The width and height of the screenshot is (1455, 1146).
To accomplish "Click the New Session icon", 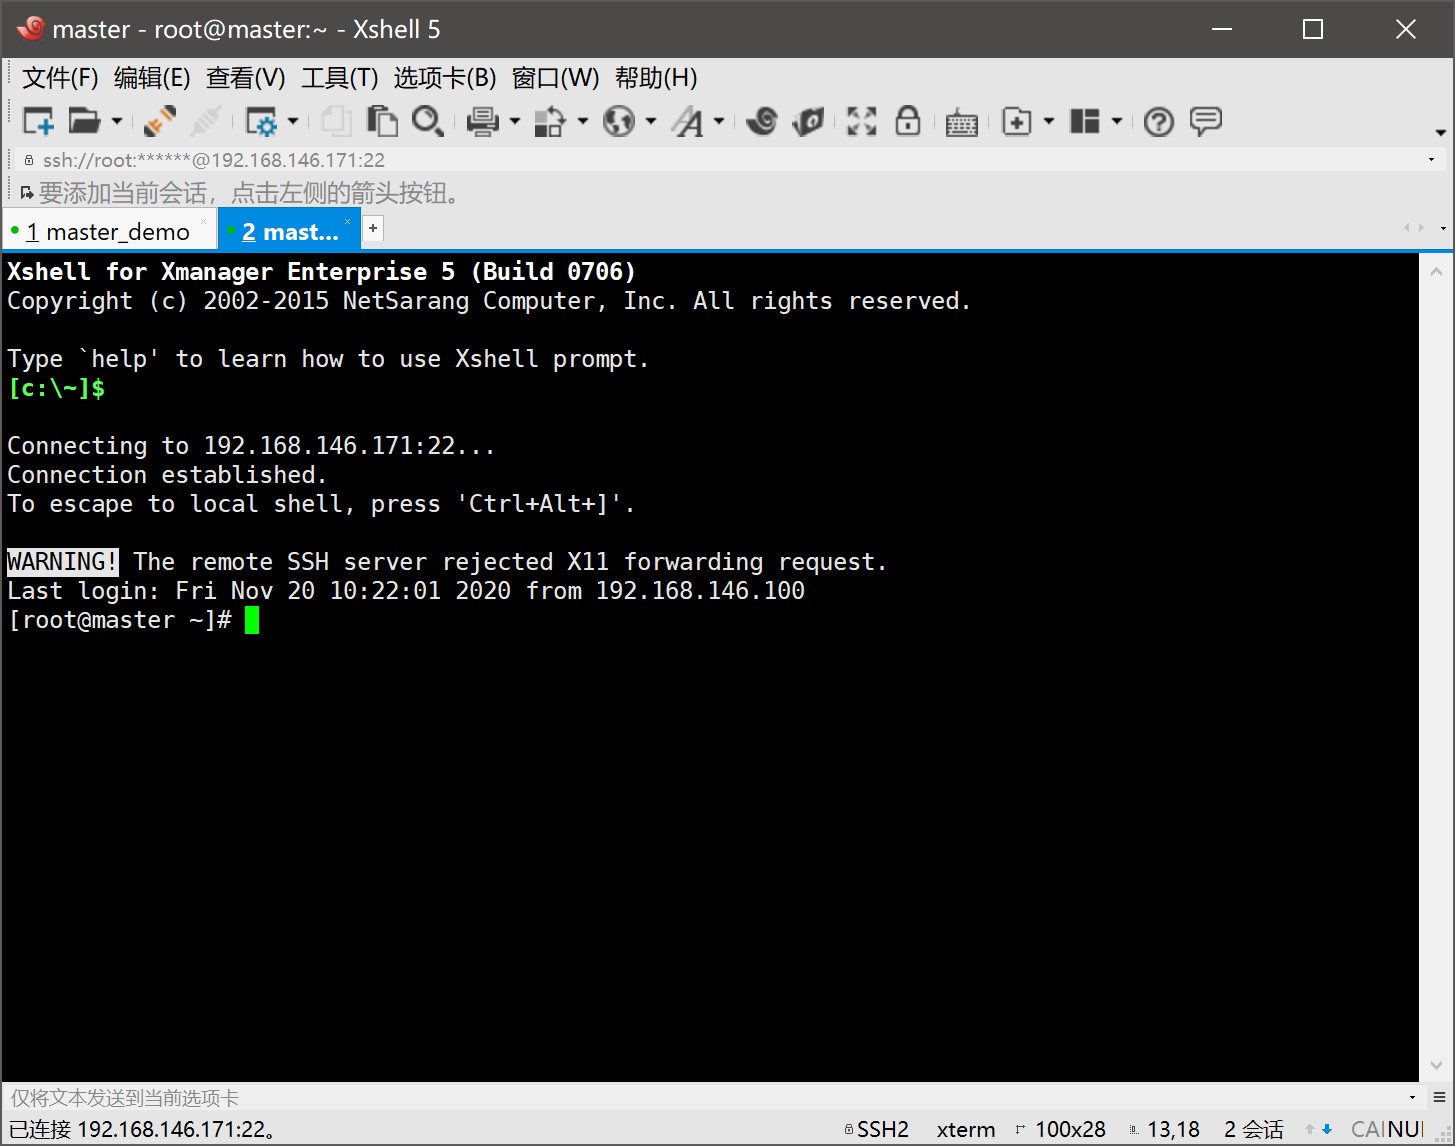I will coord(38,121).
